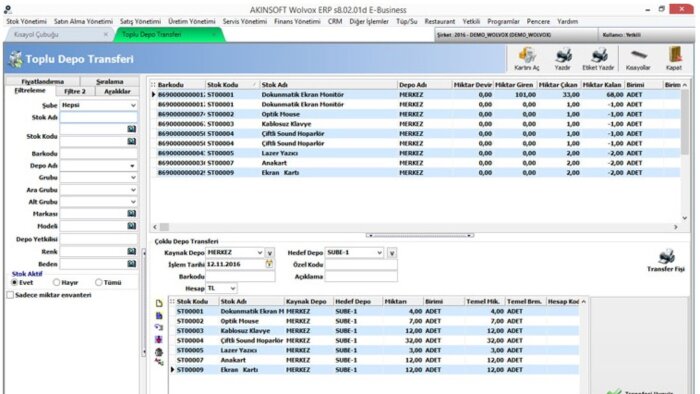Image resolution: width=700 pixels, height=394 pixels.
Task: Click lookup icon beside Stok Adı second field
Action: [132, 129]
